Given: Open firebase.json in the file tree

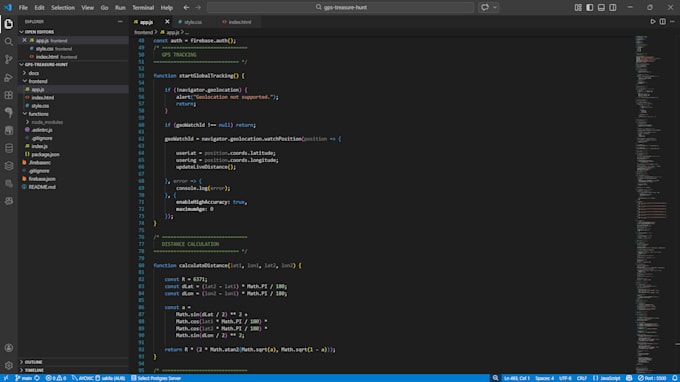Looking at the screenshot, I should [42, 179].
